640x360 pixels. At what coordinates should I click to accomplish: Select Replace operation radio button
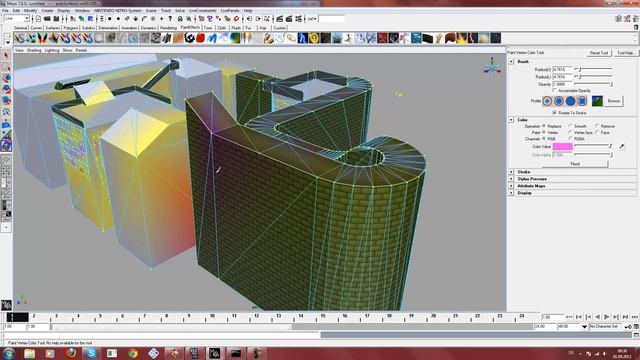[544, 126]
